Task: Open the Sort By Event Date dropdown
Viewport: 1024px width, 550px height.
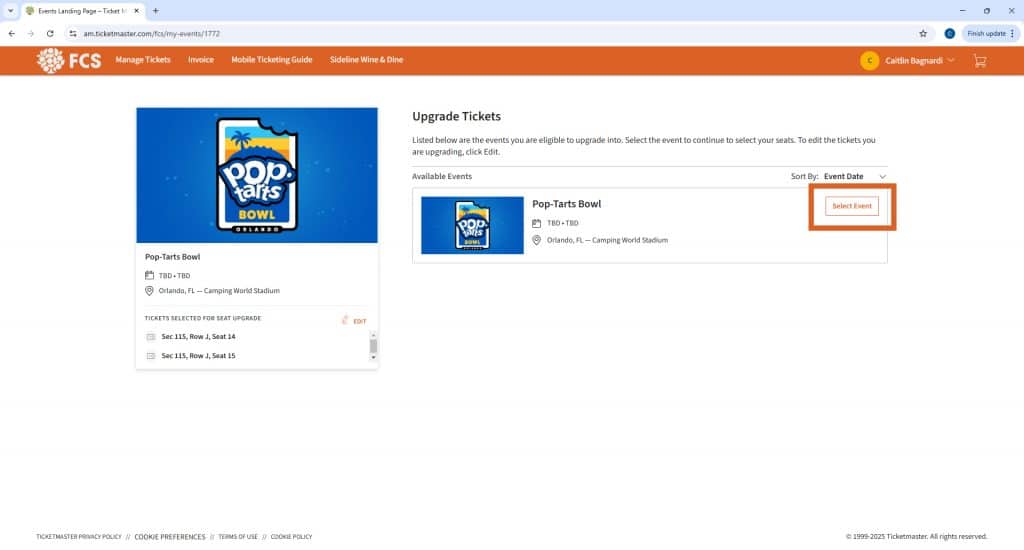Action: 855,176
